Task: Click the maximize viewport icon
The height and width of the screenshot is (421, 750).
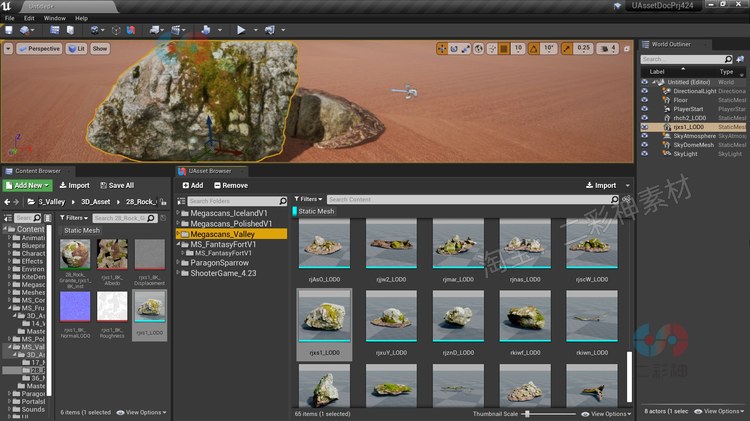Action: [x=627, y=49]
